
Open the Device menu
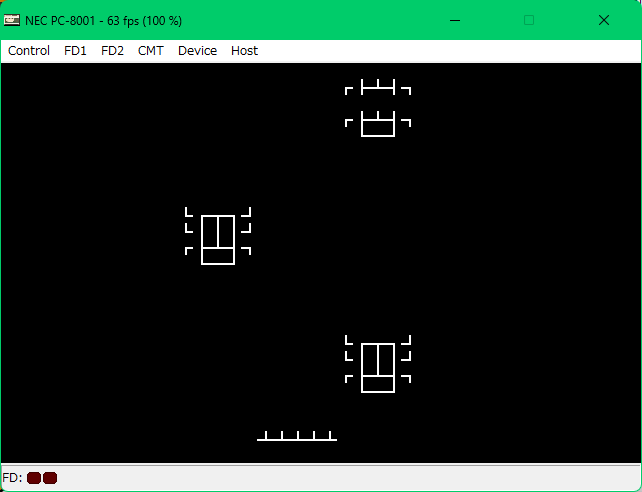[x=197, y=51]
